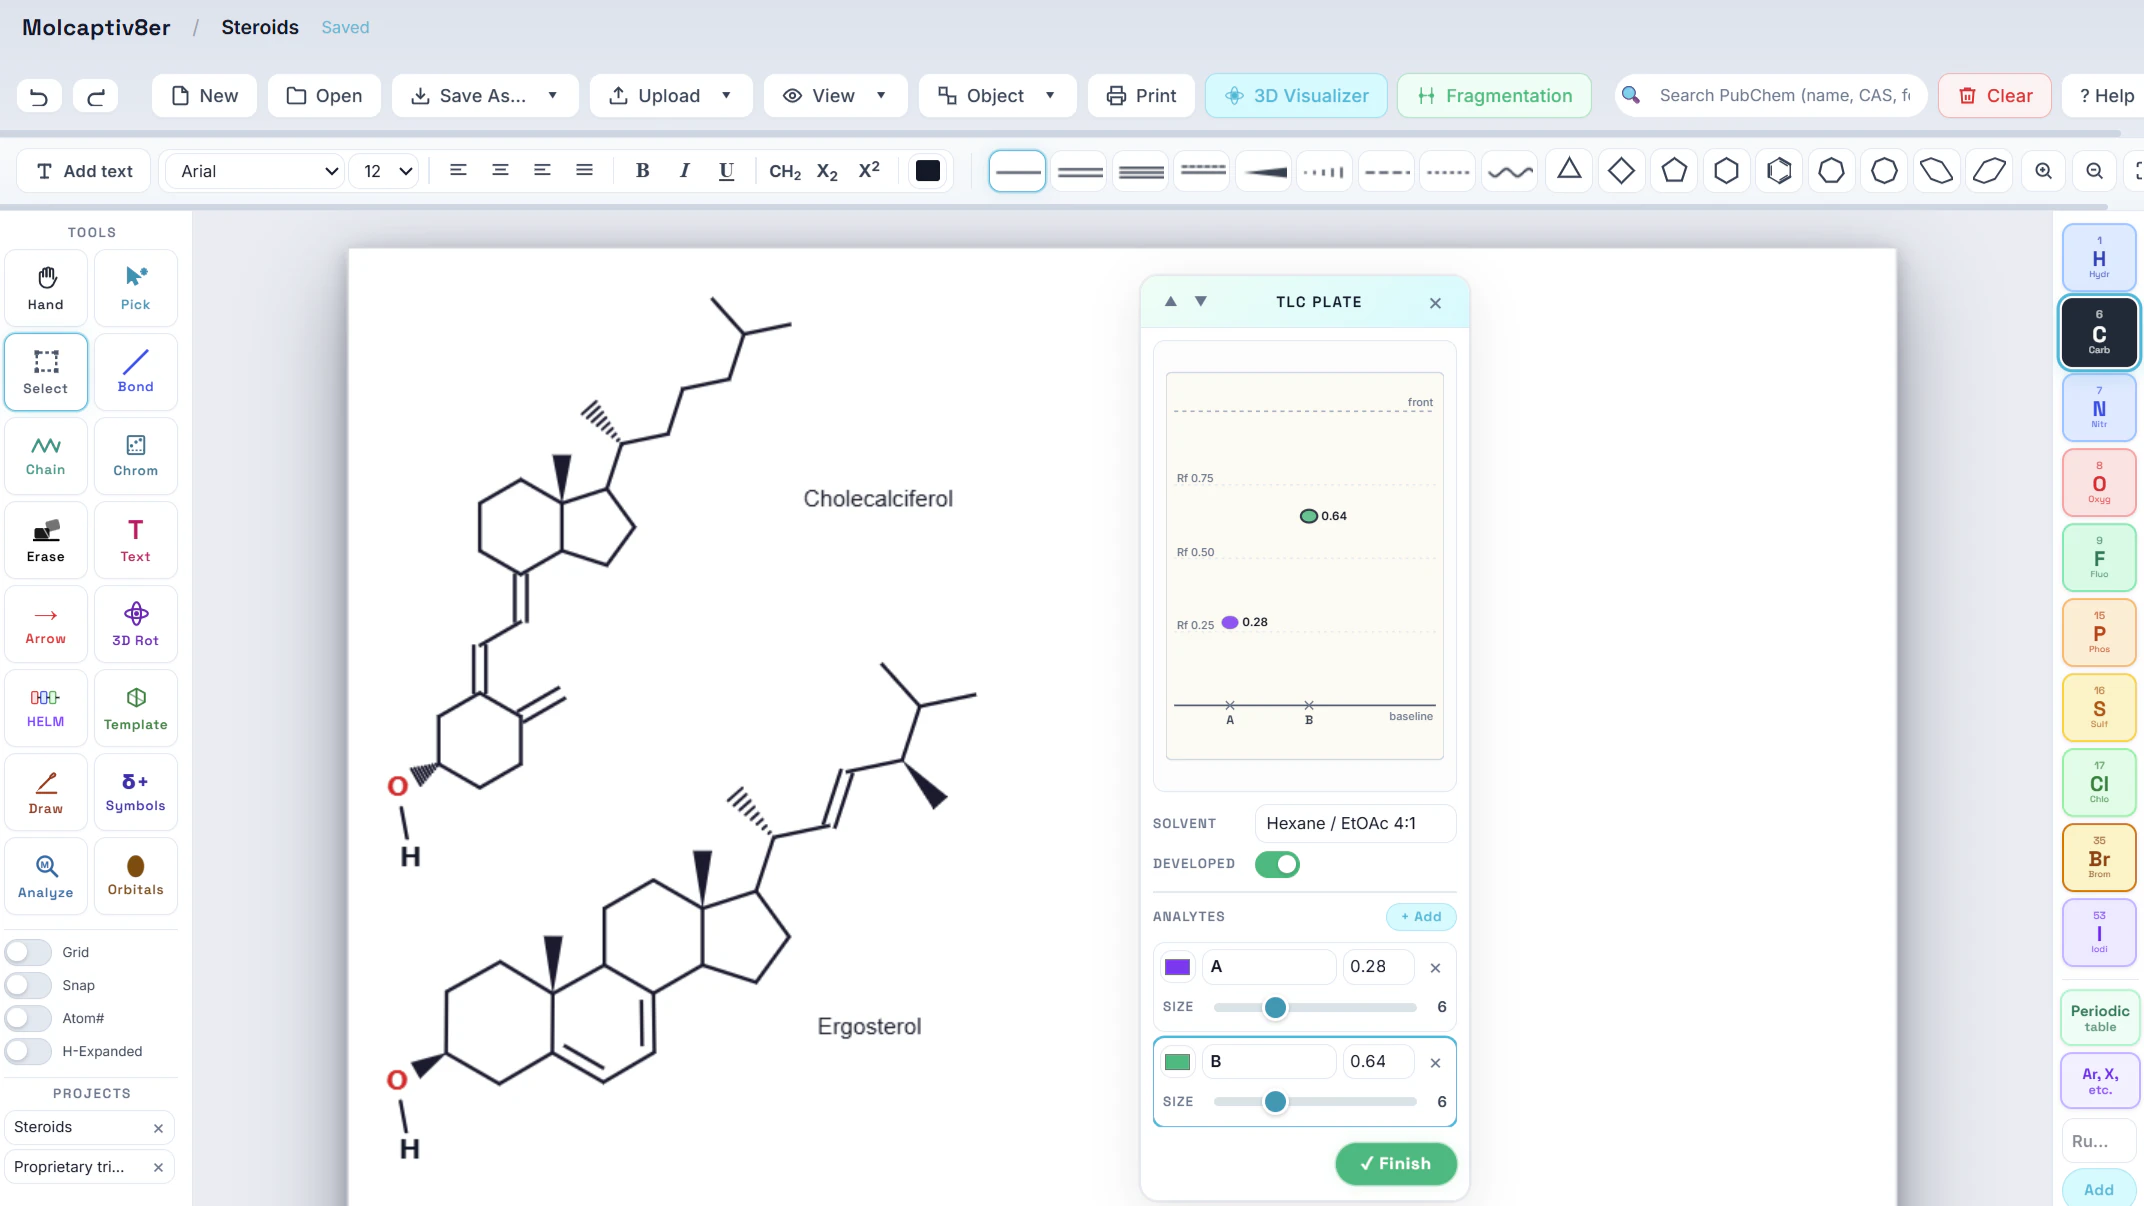The image size is (2144, 1206).
Task: Click the Solvent input field
Action: pyautogui.click(x=1355, y=823)
